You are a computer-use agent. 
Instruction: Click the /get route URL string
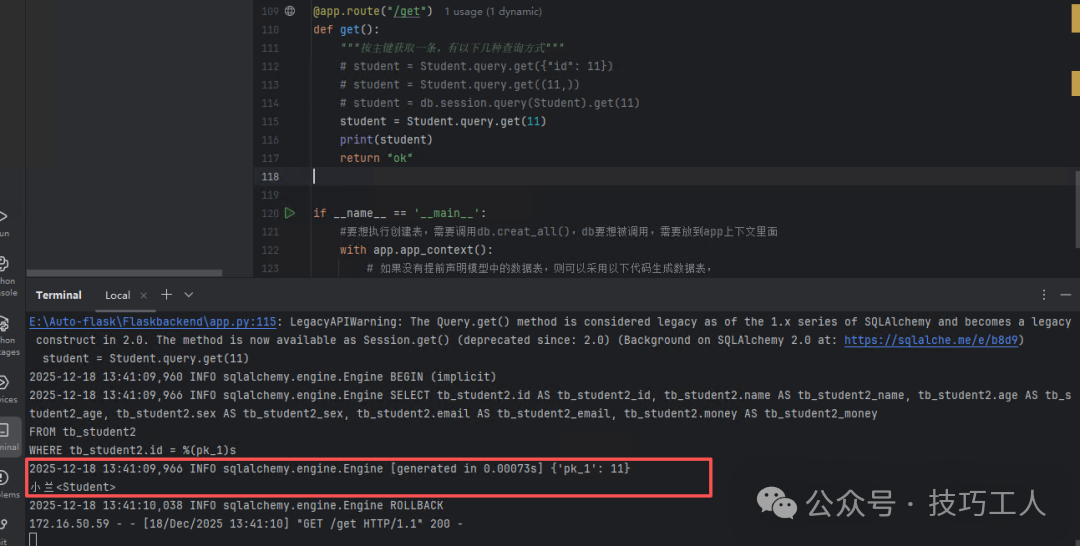click(404, 11)
